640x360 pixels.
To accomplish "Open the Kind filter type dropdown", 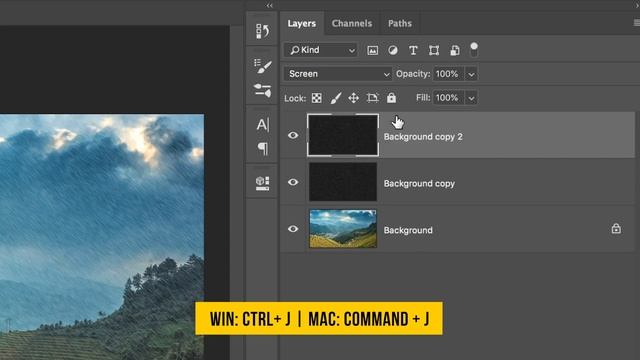I will [320, 50].
